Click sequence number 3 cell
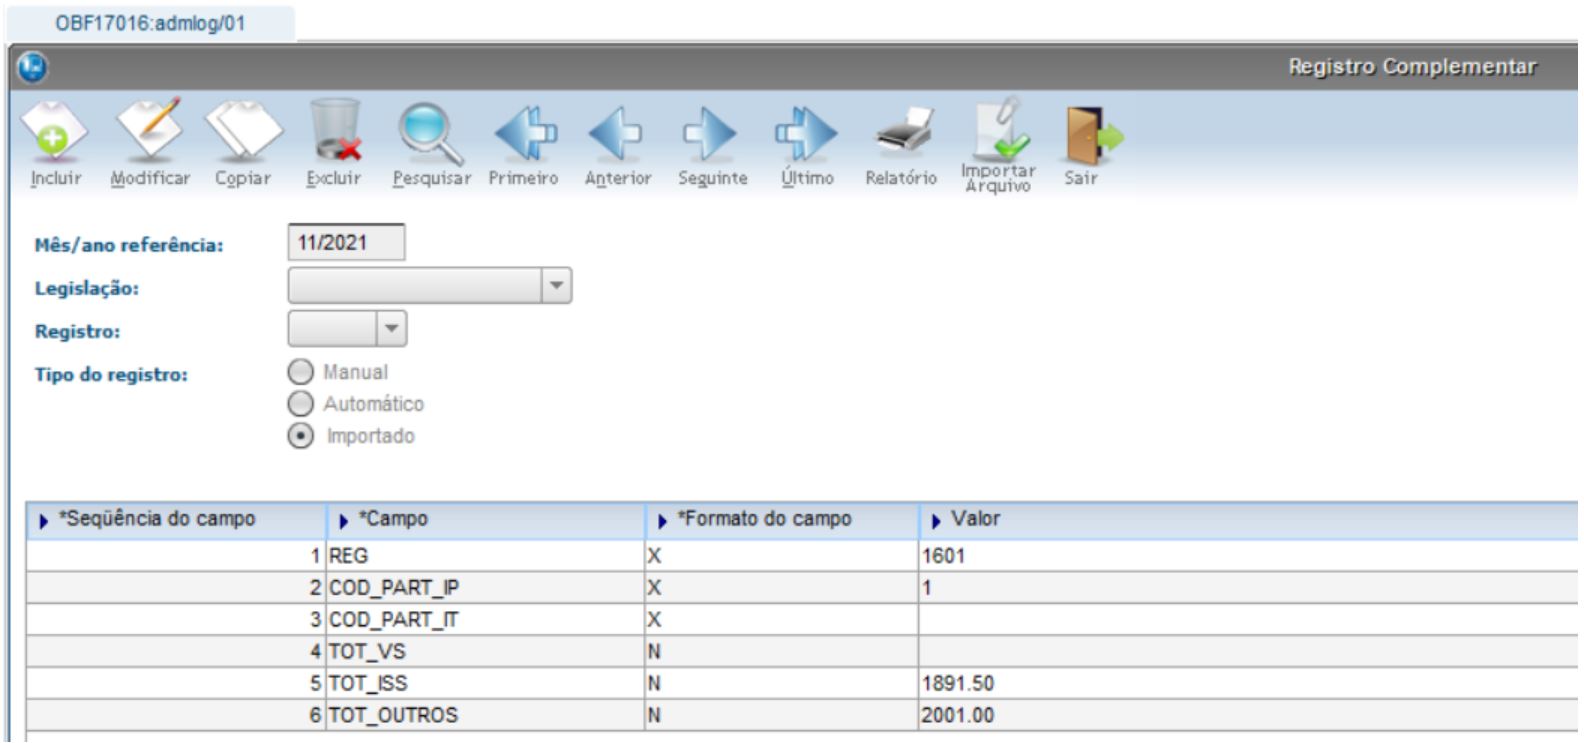Screen dimensions: 1584x743 click(176, 620)
